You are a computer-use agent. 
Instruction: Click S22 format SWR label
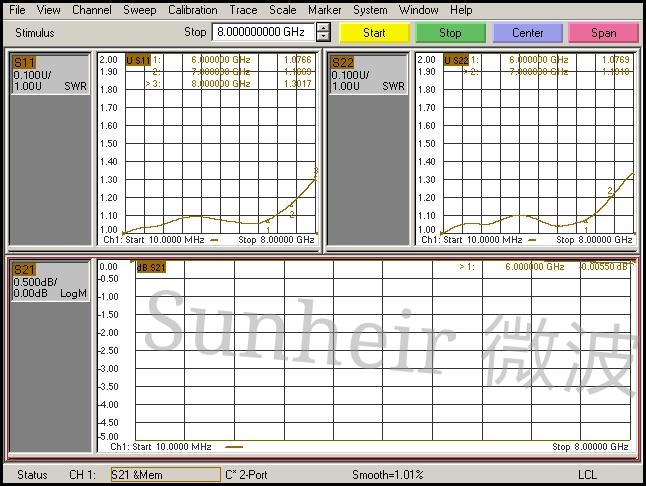pyautogui.click(x=393, y=86)
